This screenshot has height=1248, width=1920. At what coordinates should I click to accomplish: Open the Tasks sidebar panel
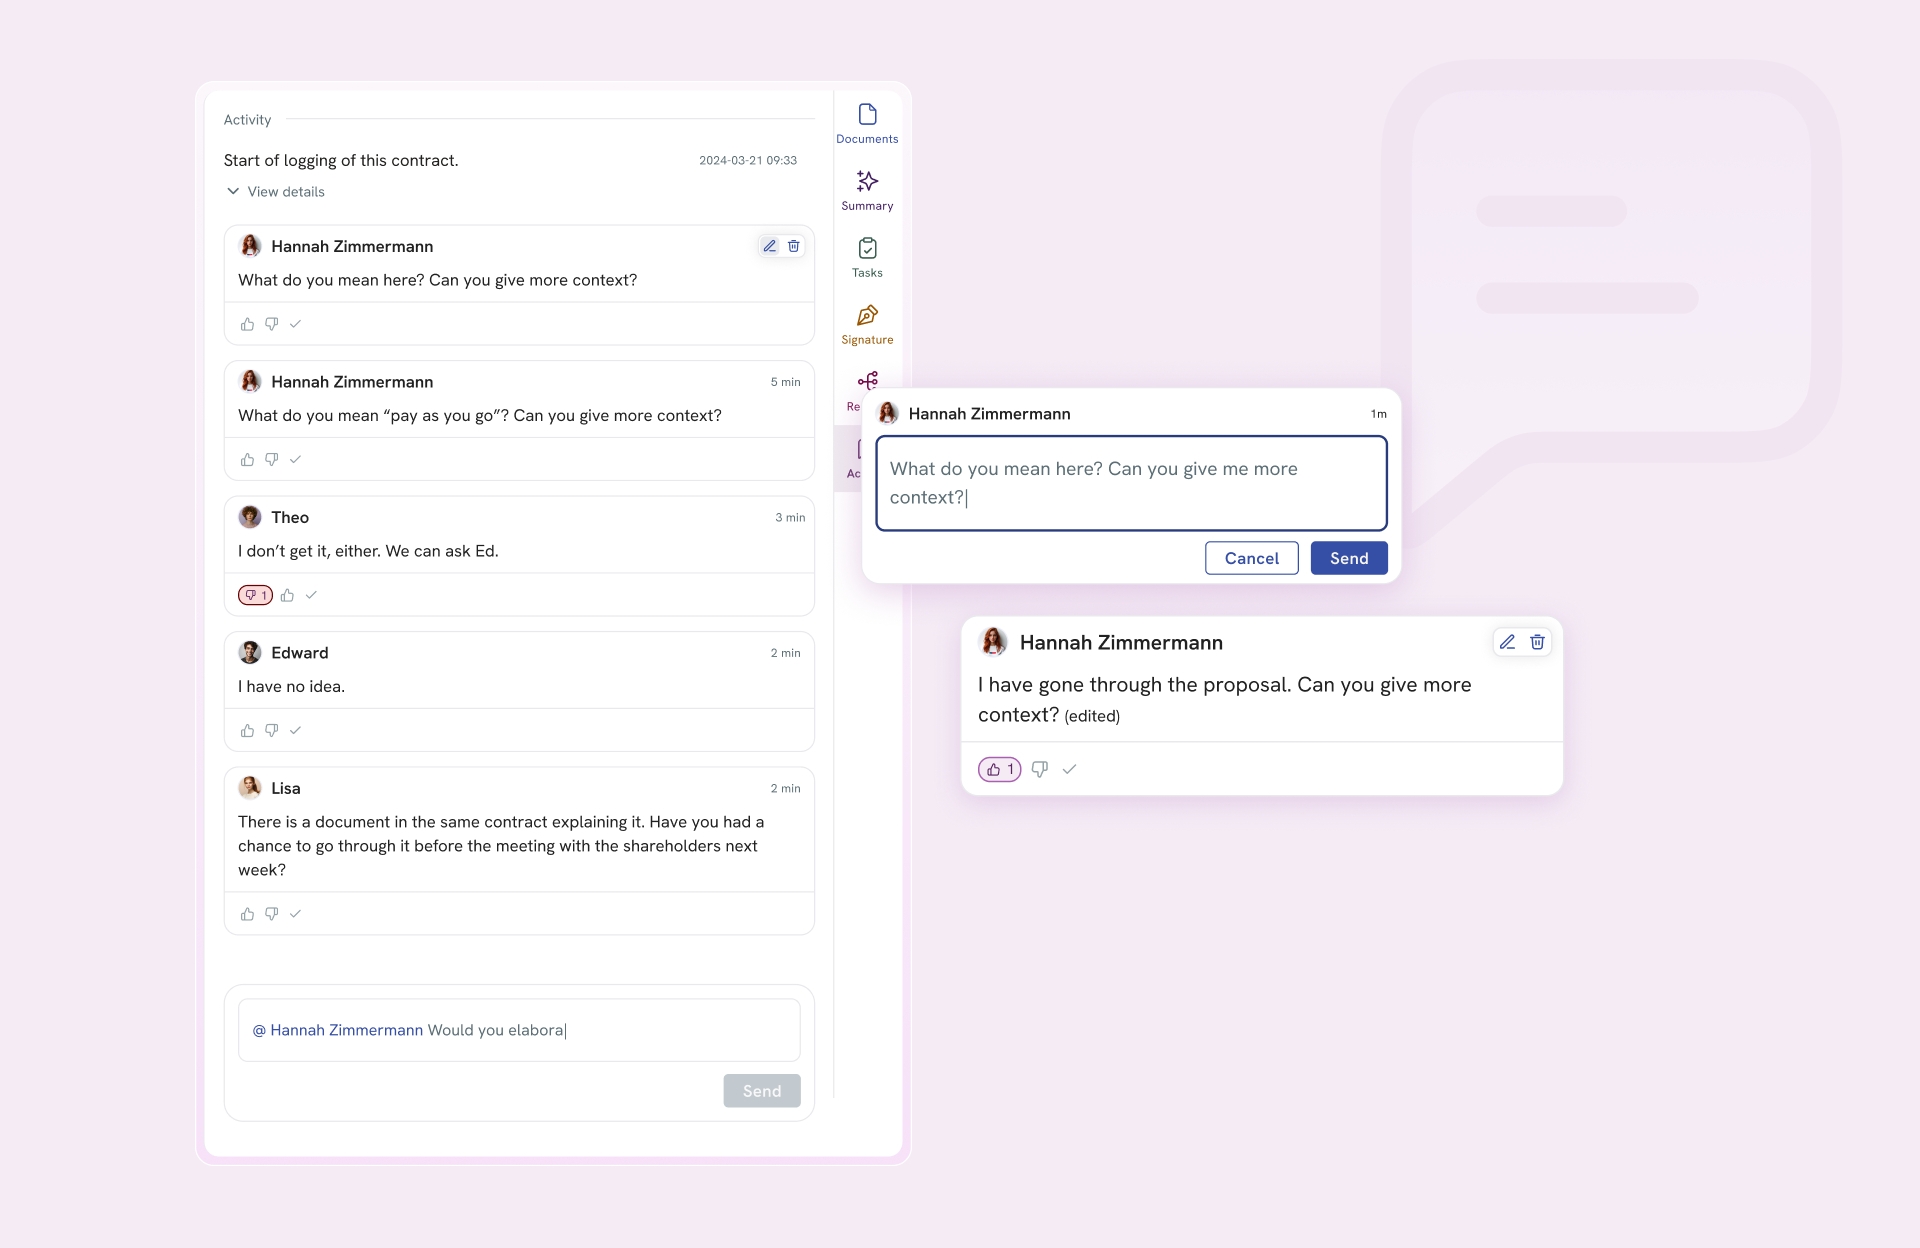pyautogui.click(x=867, y=257)
